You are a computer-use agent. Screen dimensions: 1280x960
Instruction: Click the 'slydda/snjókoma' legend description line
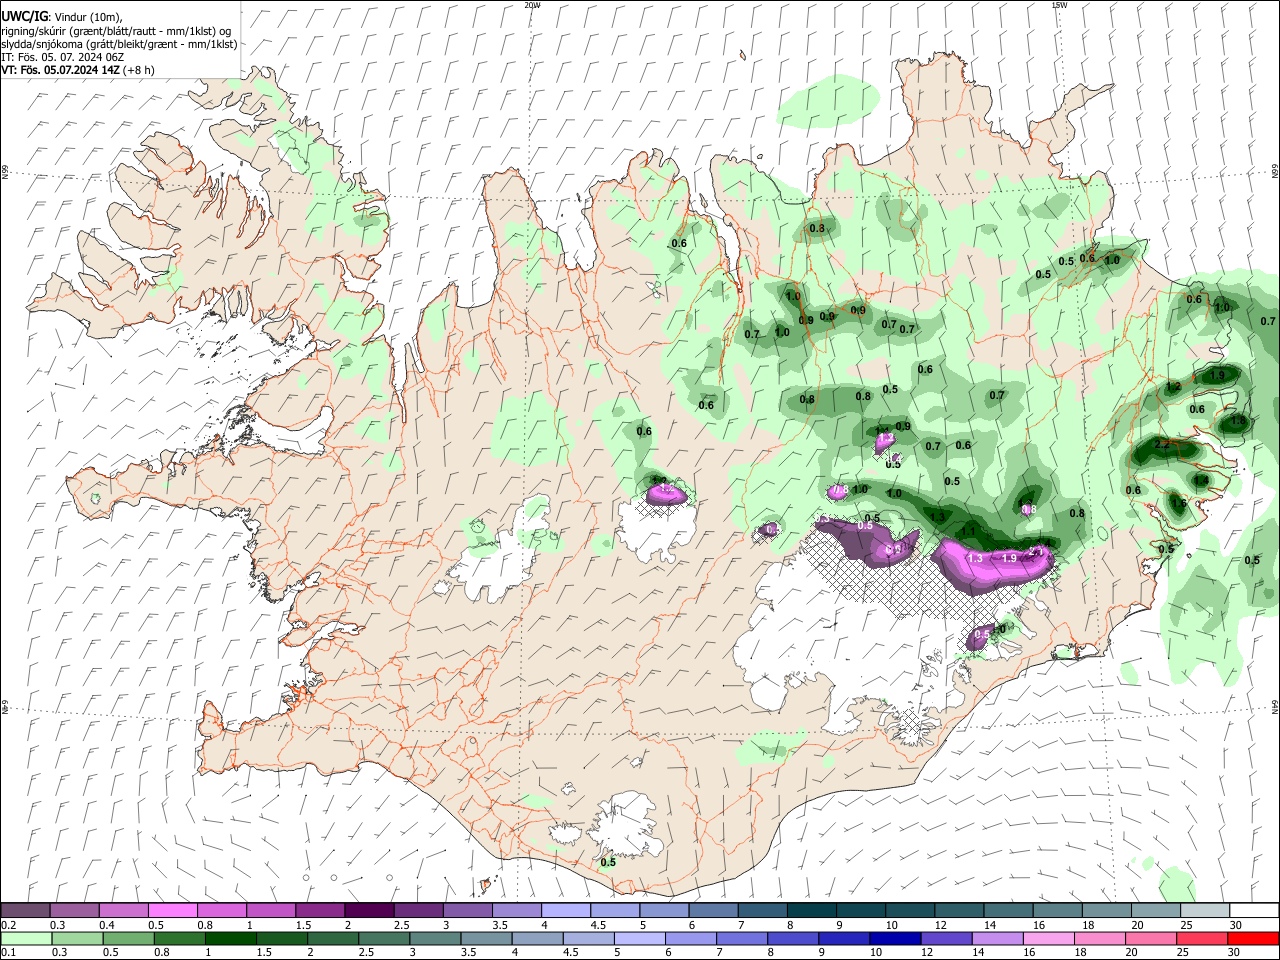click(x=119, y=44)
